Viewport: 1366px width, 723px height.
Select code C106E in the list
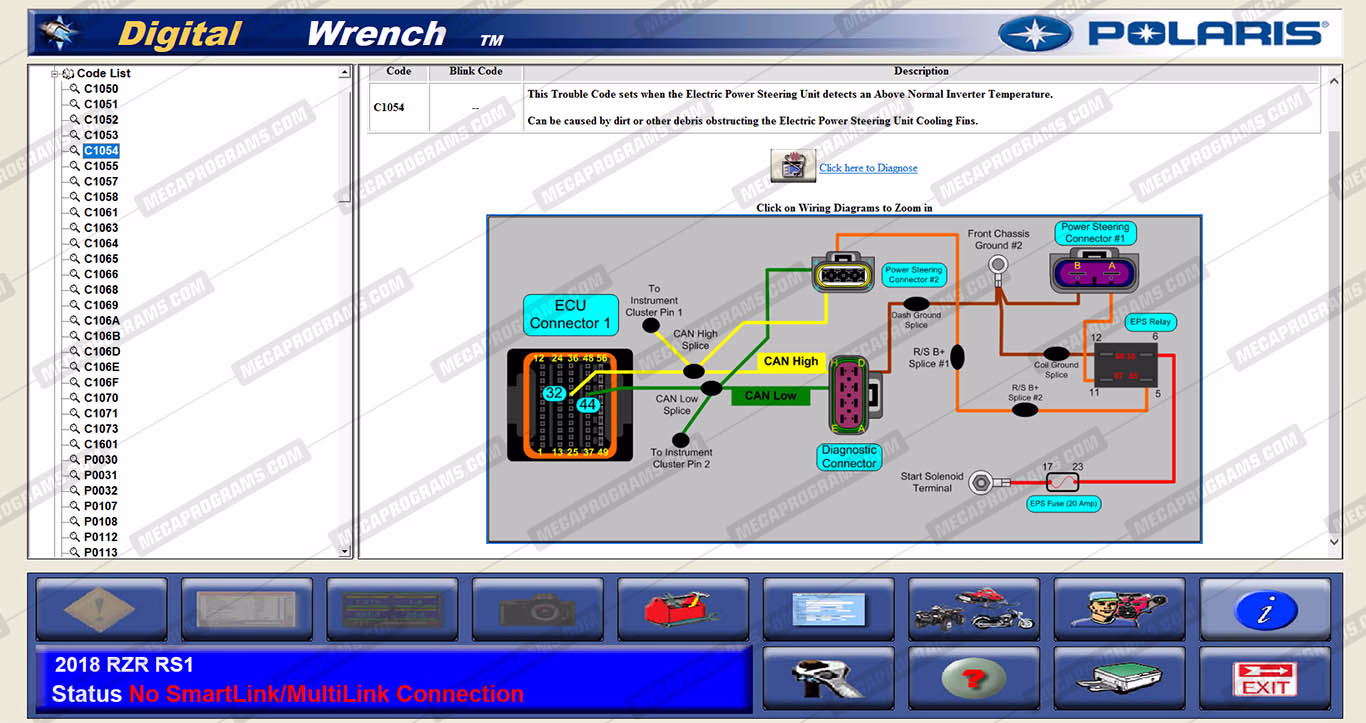point(102,367)
